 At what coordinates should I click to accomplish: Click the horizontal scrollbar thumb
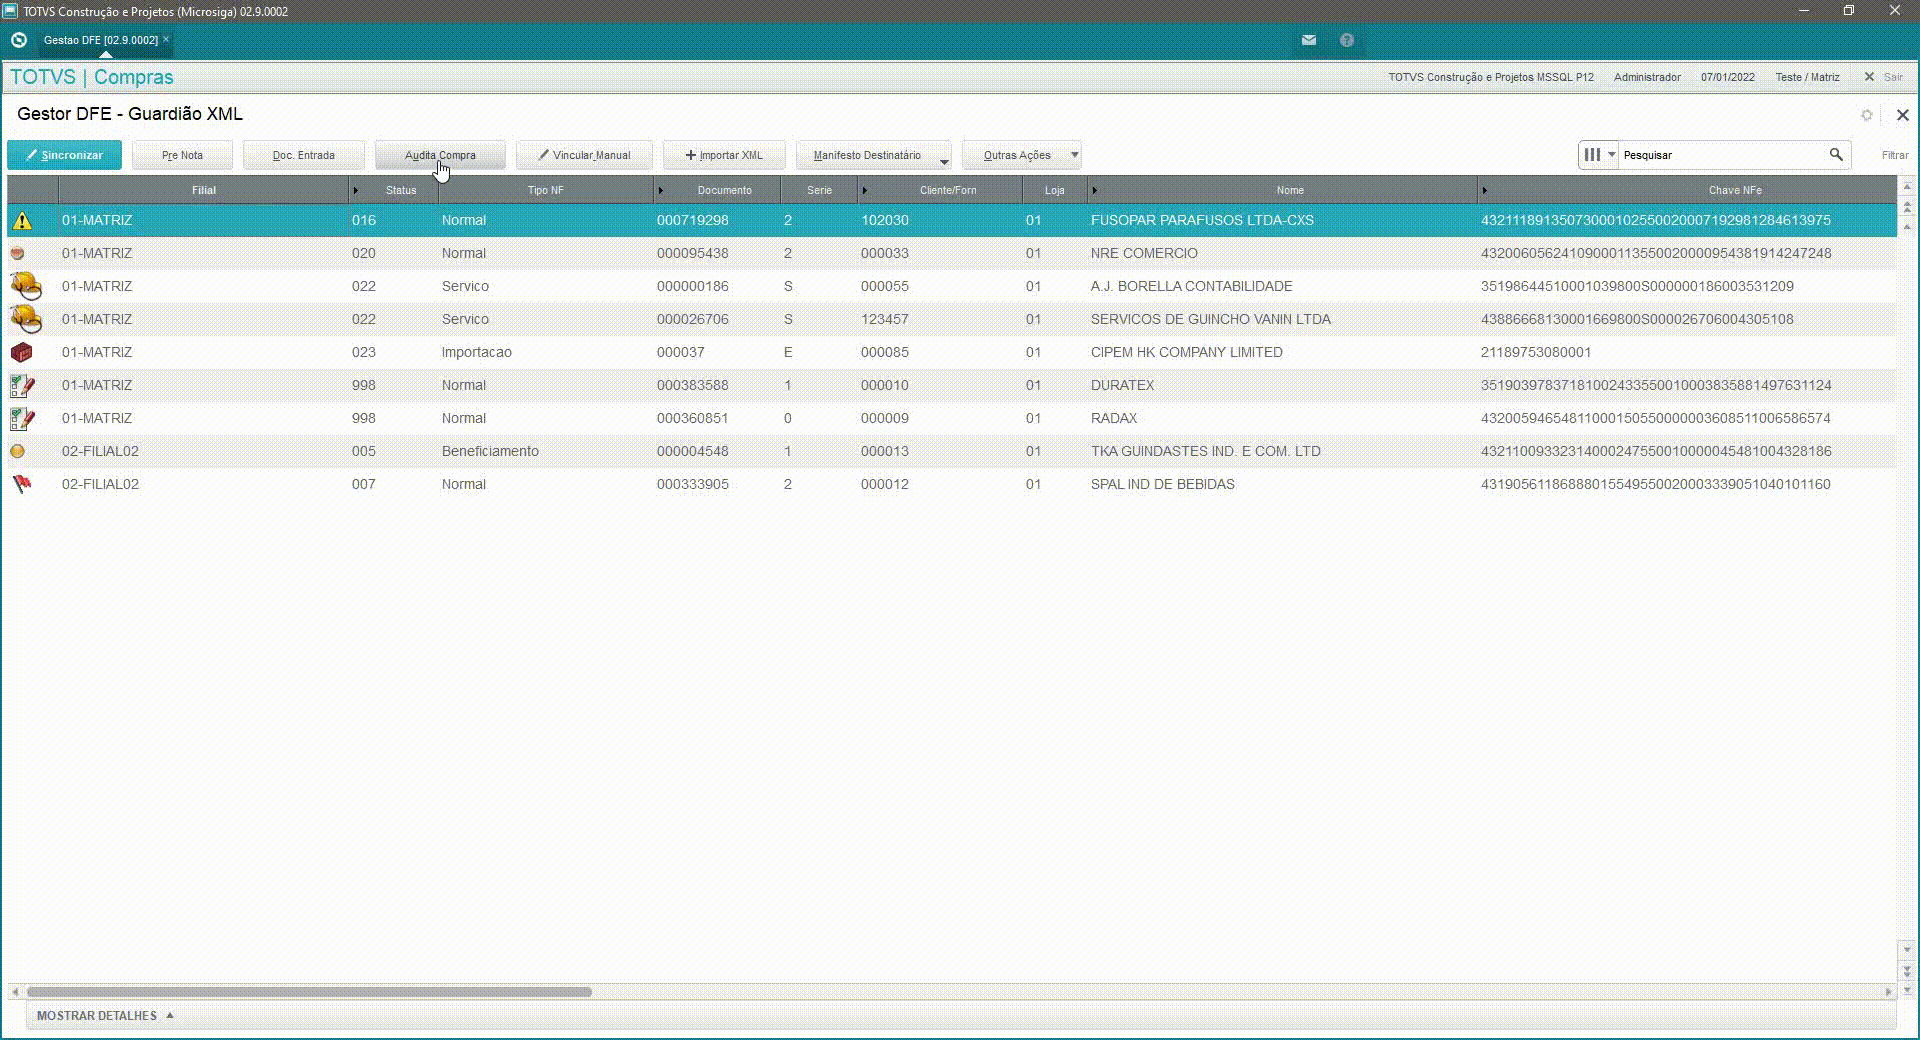pos(309,992)
